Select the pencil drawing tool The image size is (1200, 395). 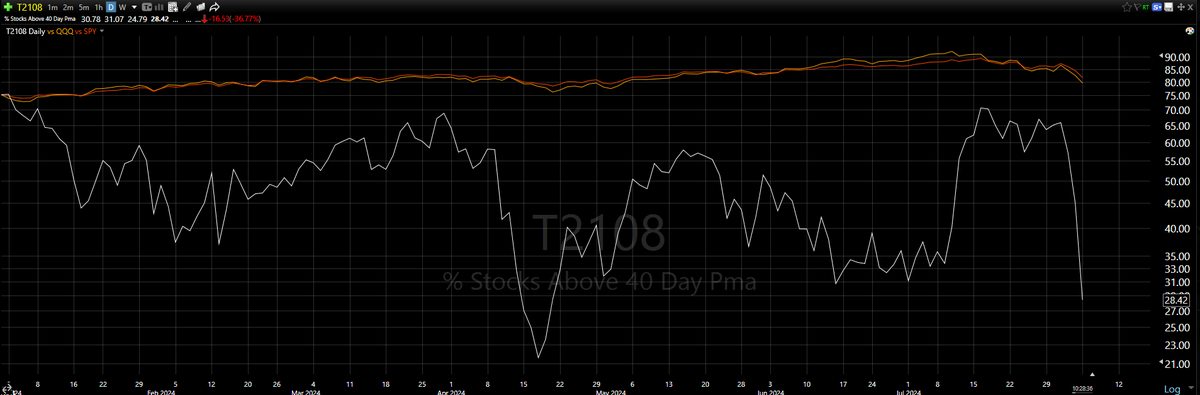point(187,7)
